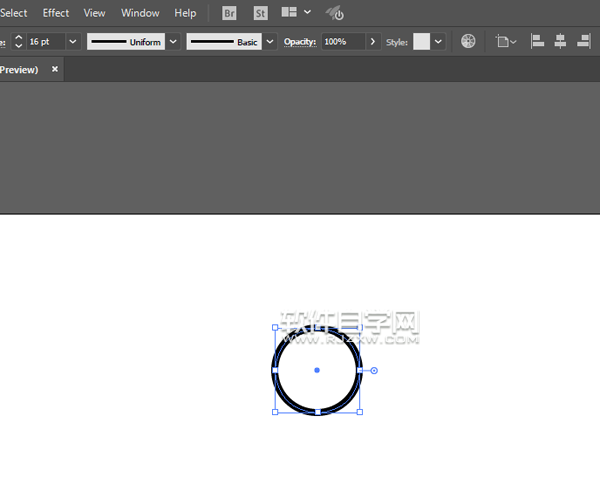Click the horizontal align right icon
600x491 pixels.
(x=584, y=42)
